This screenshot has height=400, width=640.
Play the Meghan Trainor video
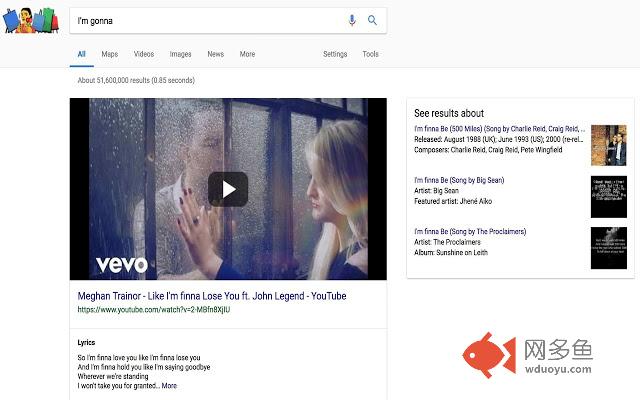(228, 188)
